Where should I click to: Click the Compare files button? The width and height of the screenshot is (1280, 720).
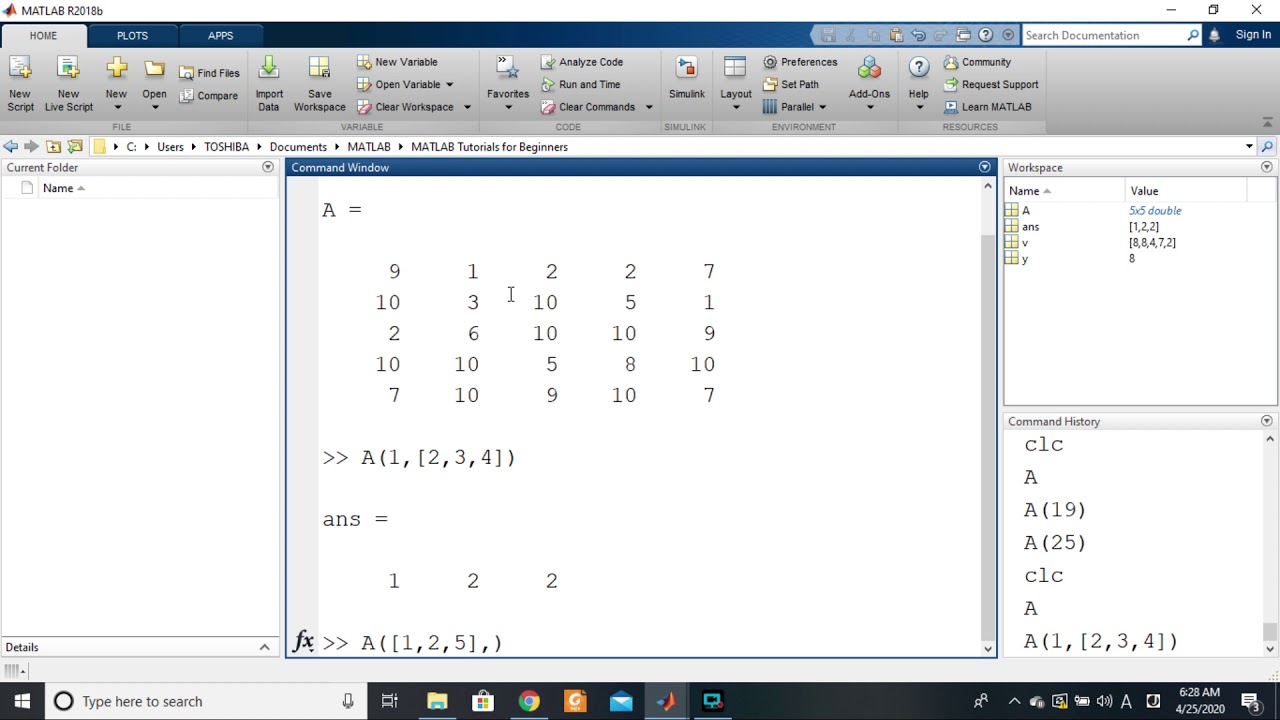(210, 96)
